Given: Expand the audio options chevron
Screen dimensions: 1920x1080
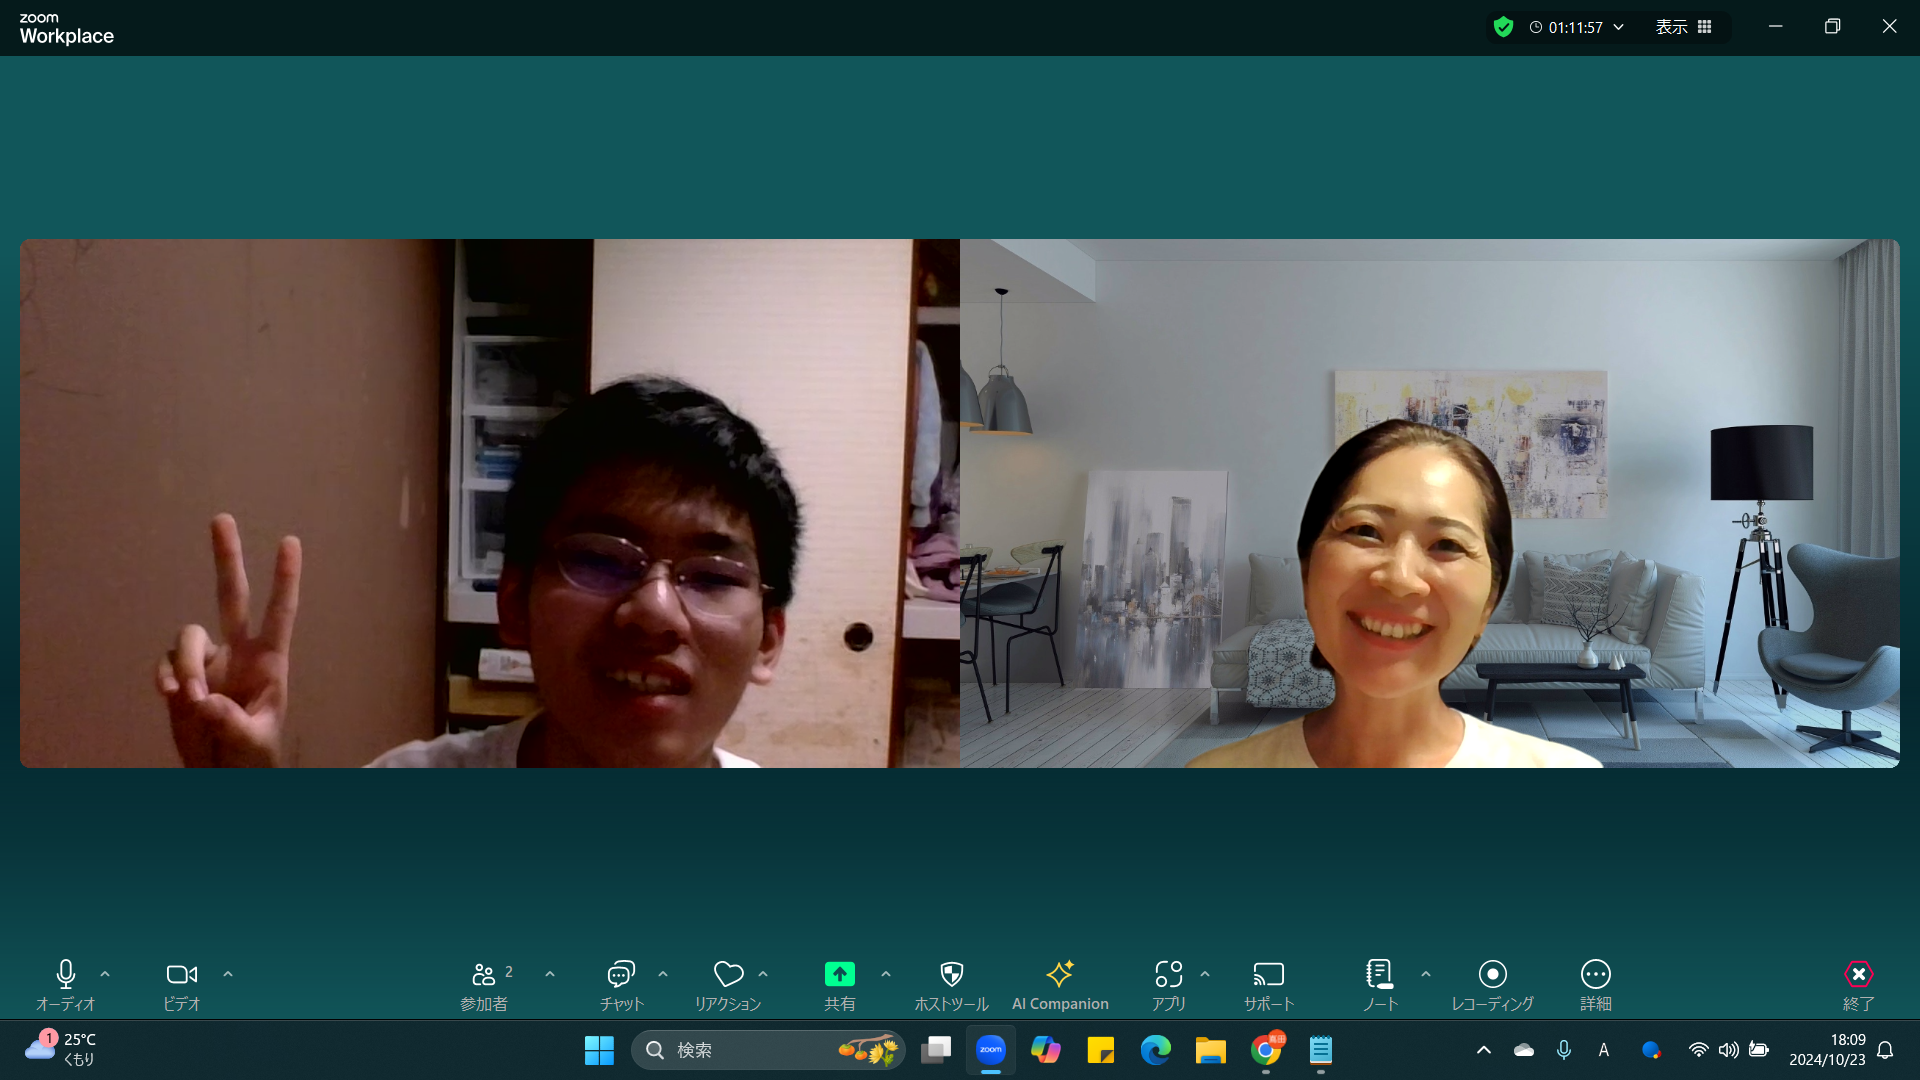Looking at the screenshot, I should pyautogui.click(x=105, y=974).
